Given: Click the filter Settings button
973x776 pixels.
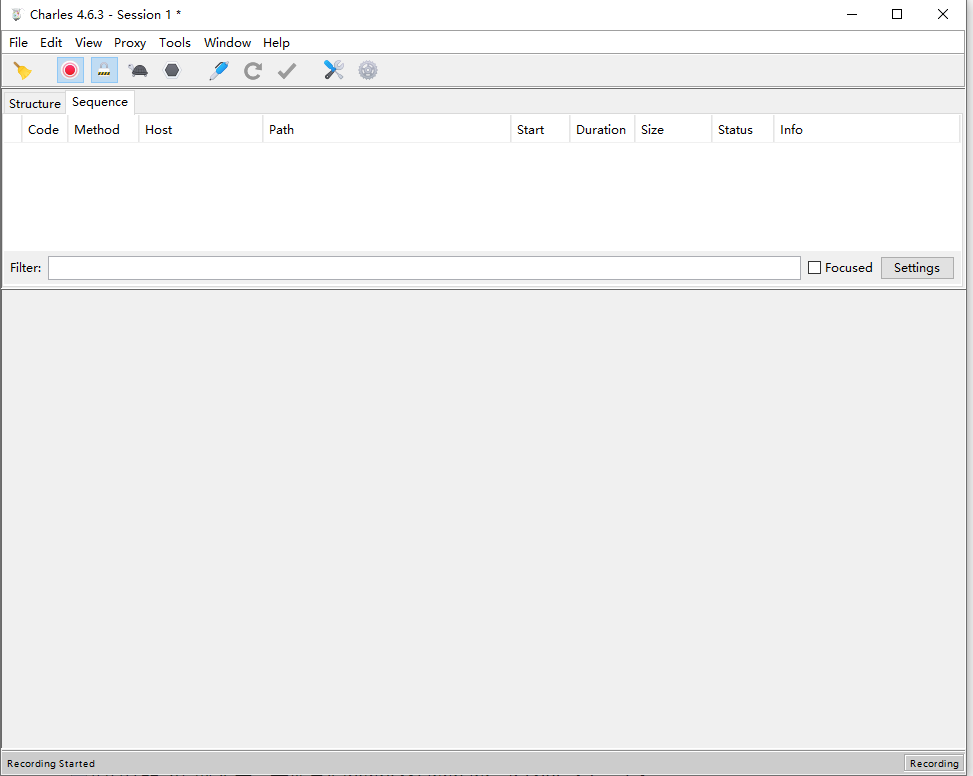Looking at the screenshot, I should 916,268.
